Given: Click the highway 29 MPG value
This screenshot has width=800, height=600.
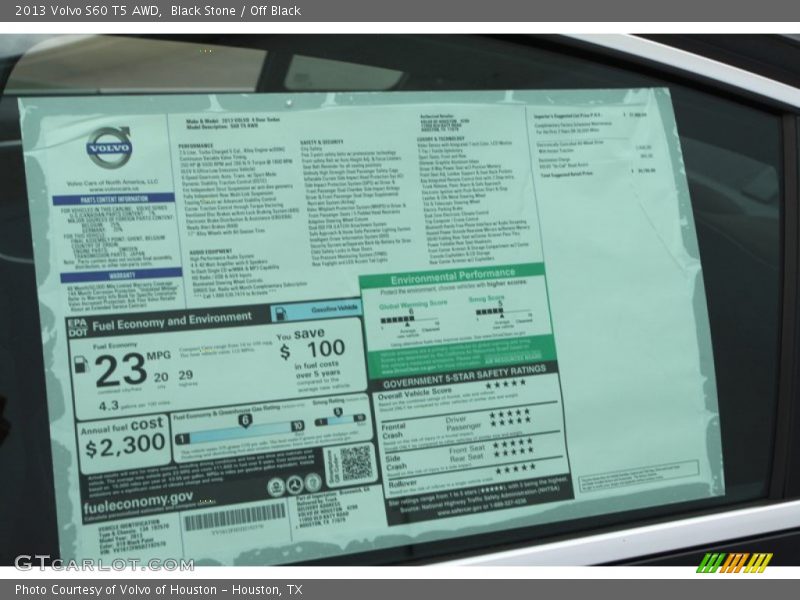Looking at the screenshot, I should 186,376.
